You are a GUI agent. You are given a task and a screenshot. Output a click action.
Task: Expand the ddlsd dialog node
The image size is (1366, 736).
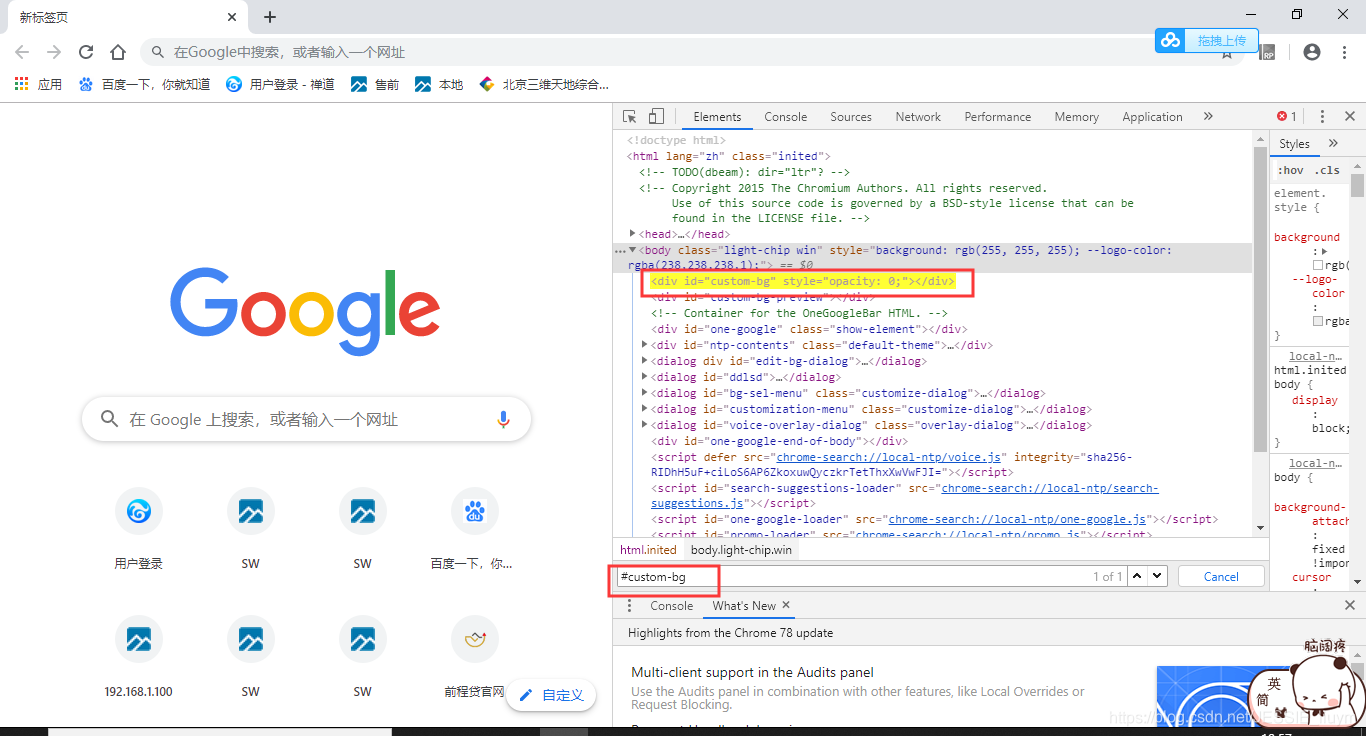click(x=645, y=377)
